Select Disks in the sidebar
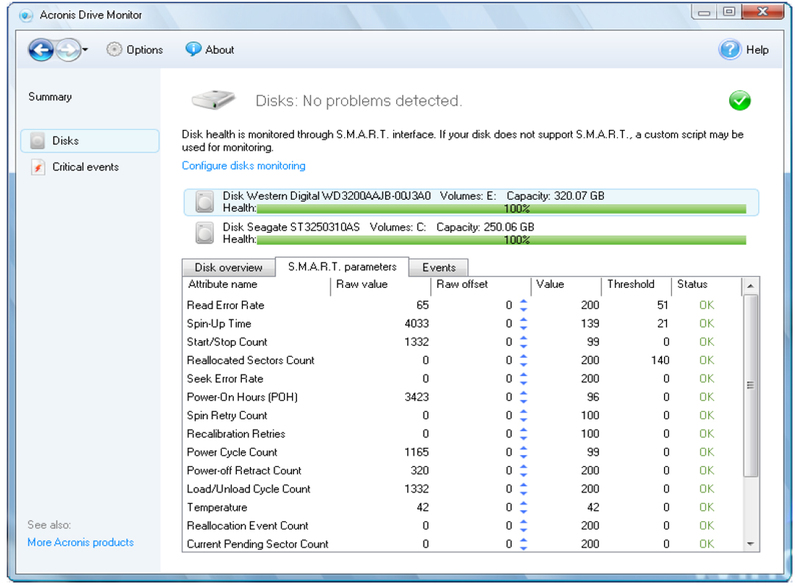800x586 pixels. [90, 141]
